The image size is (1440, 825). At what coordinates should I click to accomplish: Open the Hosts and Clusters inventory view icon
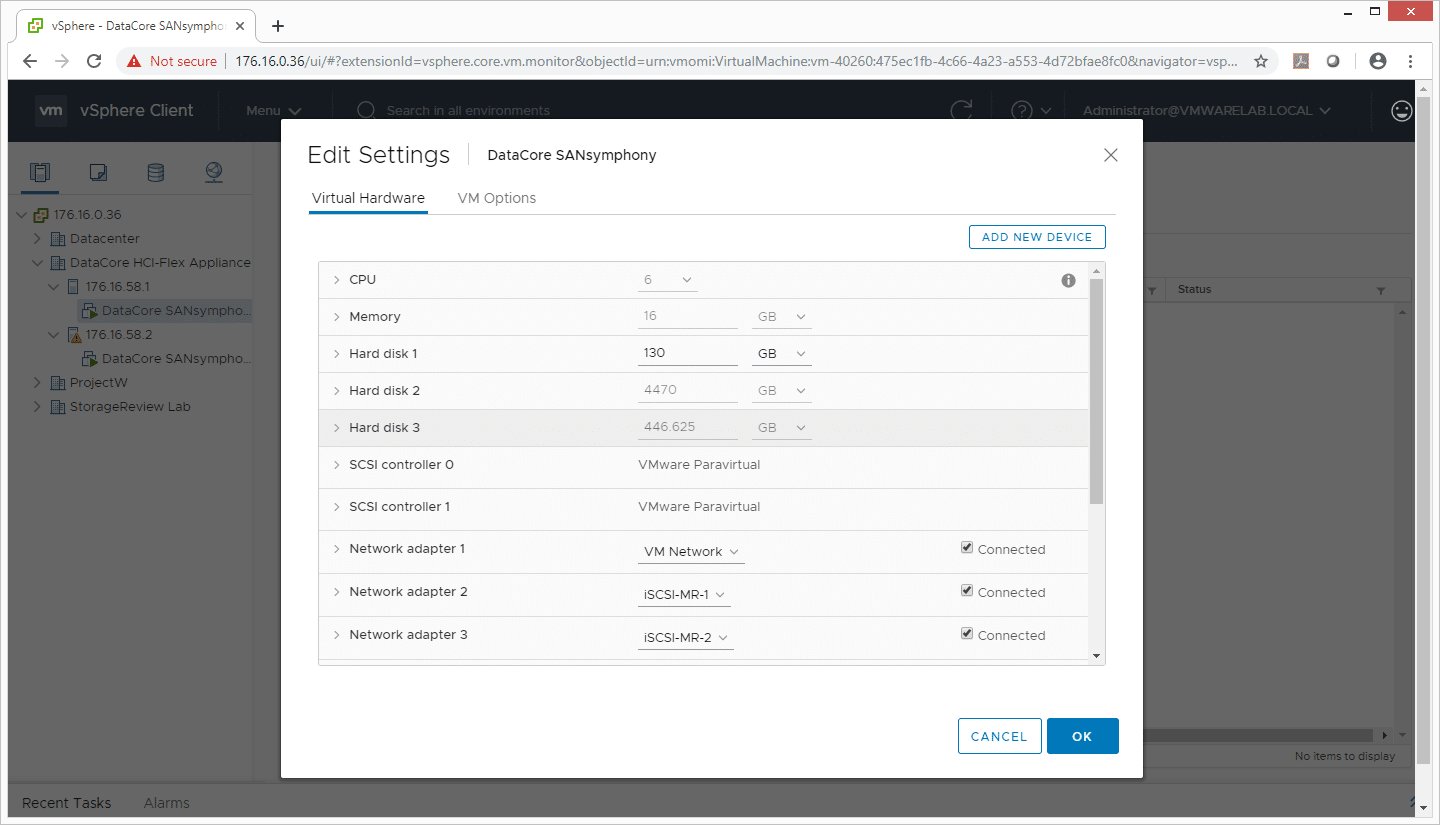(40, 172)
